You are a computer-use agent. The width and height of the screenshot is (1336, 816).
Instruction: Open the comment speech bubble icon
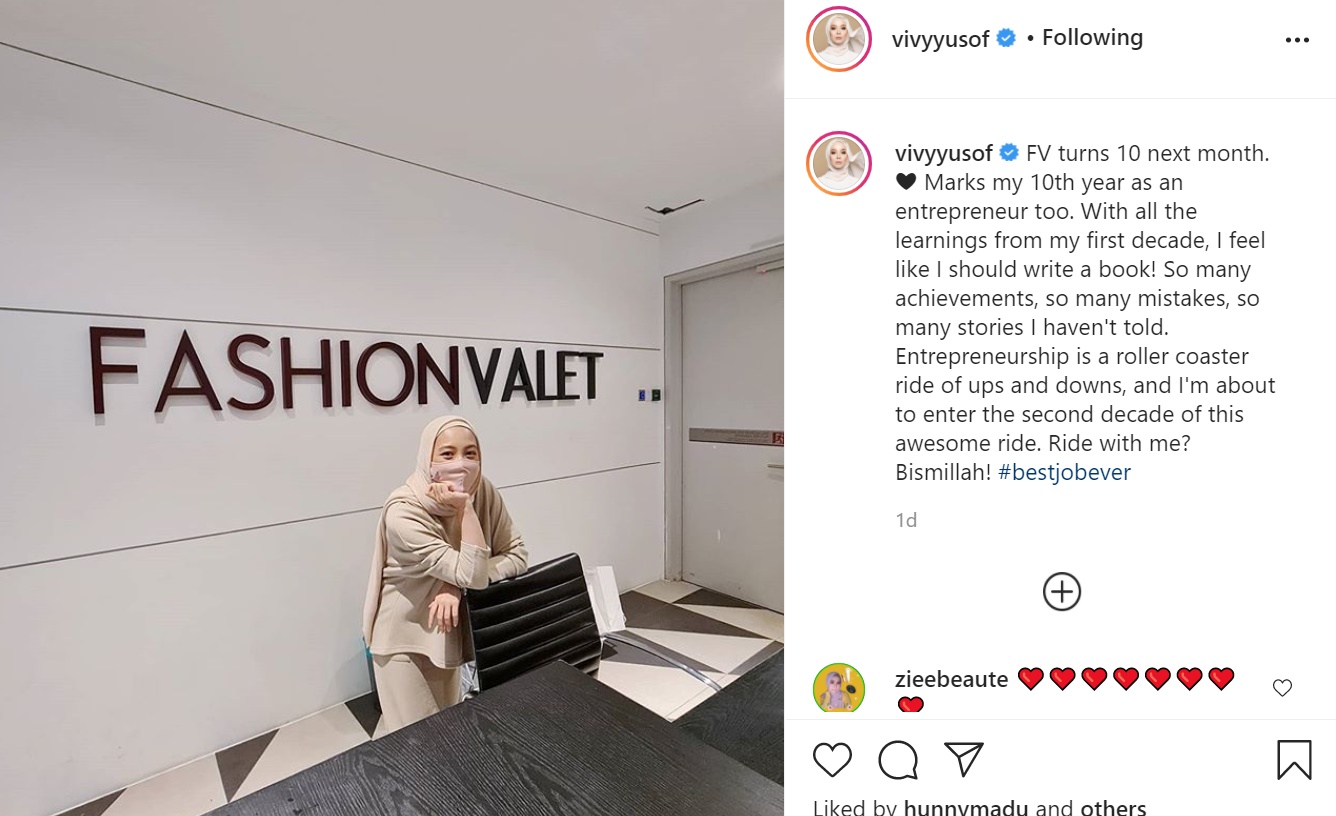click(x=898, y=760)
